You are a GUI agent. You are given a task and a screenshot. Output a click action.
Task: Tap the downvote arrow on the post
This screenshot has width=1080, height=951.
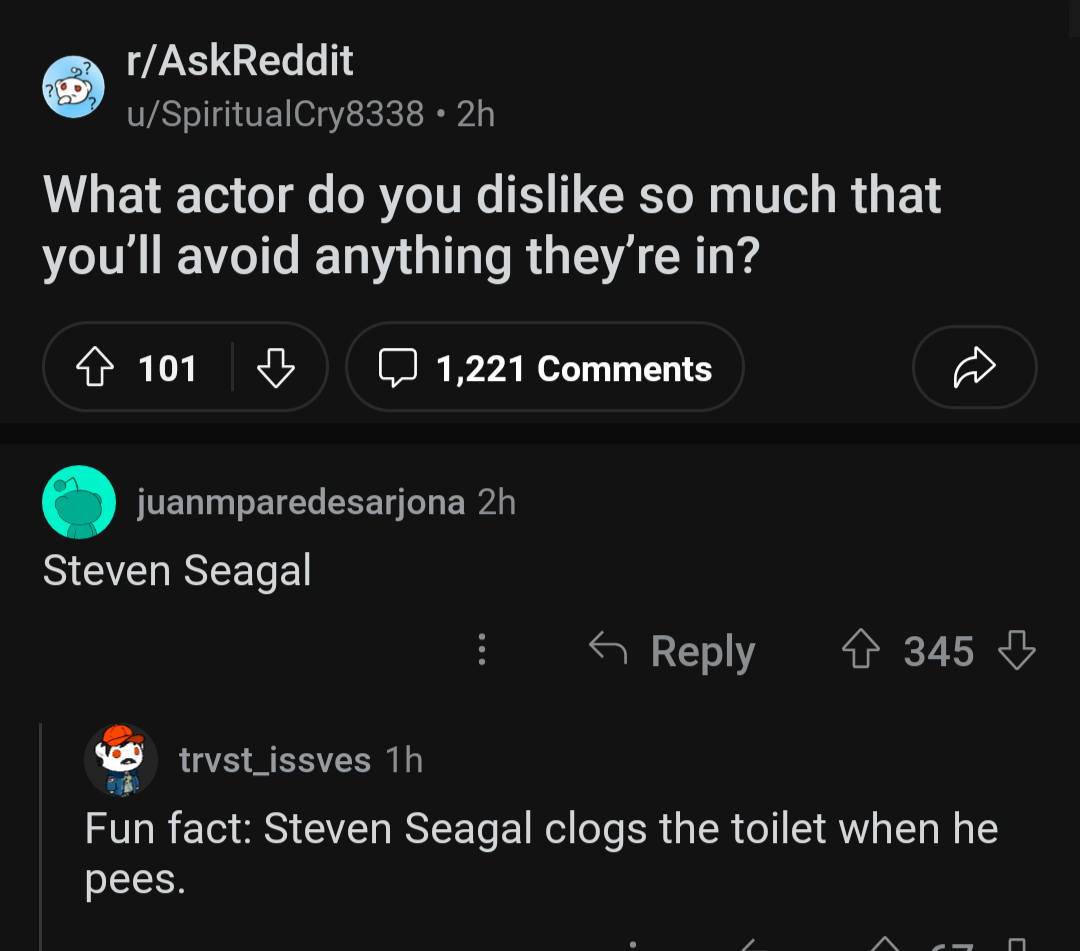tap(277, 367)
